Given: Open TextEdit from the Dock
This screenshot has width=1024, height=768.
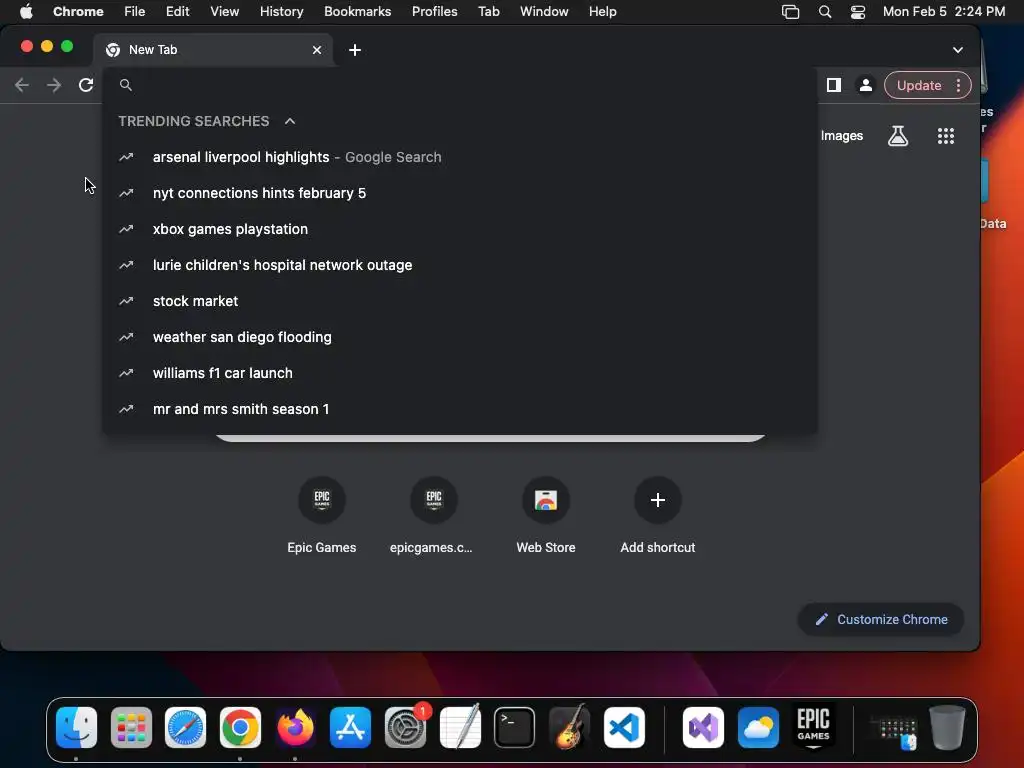Looking at the screenshot, I should [x=460, y=728].
